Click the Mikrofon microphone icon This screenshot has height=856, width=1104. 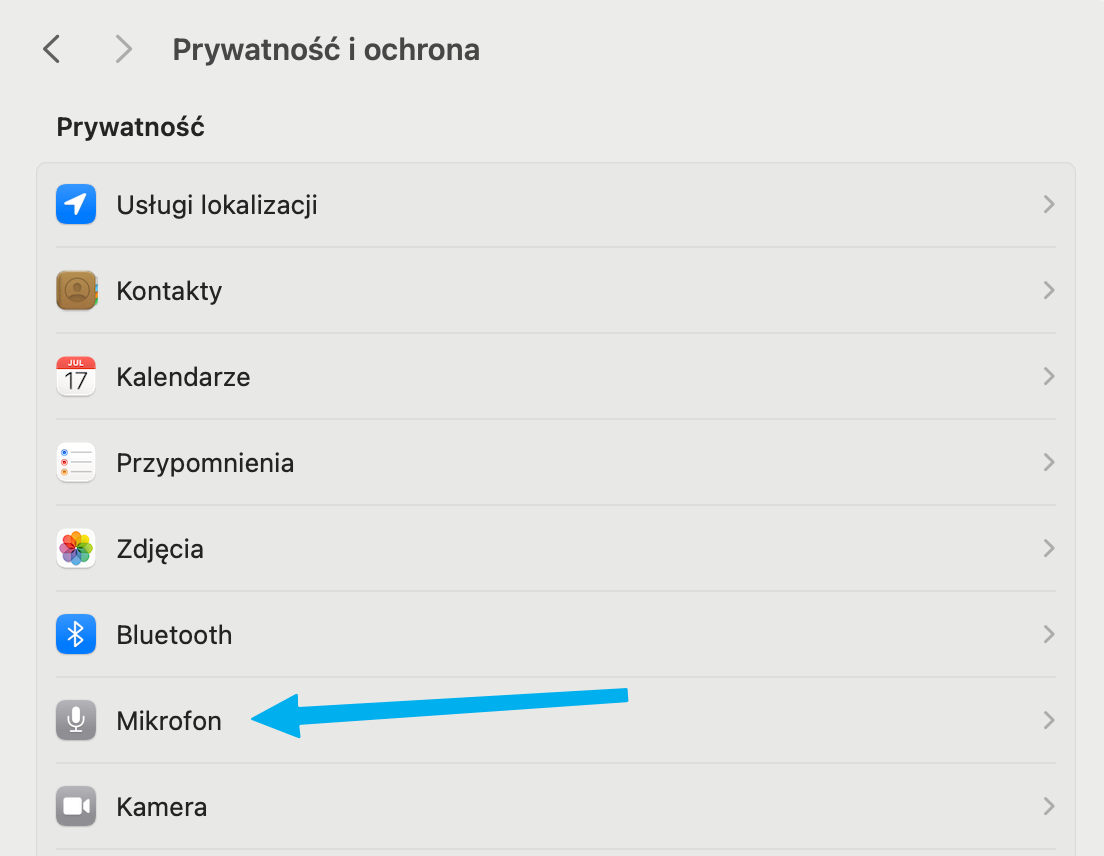click(x=76, y=720)
